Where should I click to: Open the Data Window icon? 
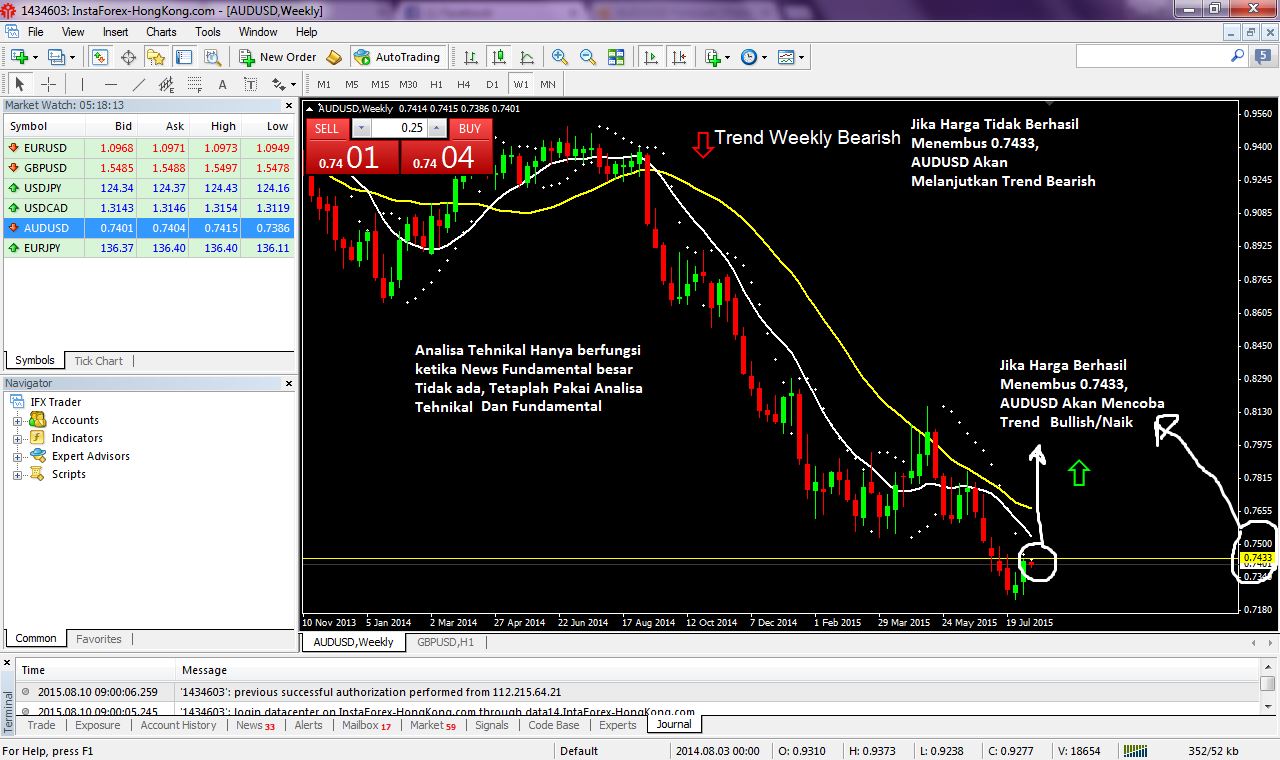[129, 57]
